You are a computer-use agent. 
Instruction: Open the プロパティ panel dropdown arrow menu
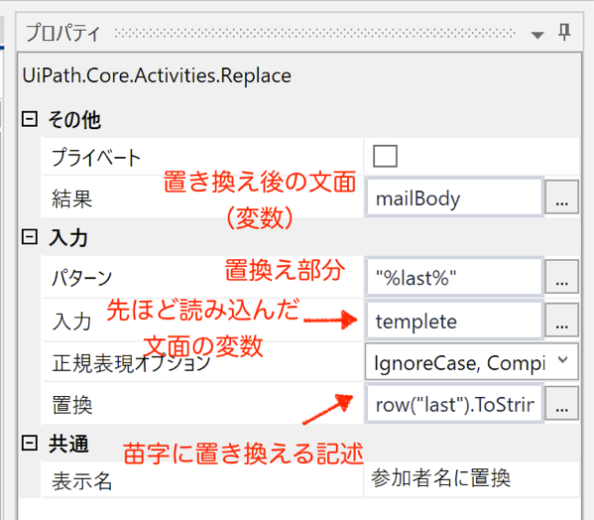(537, 35)
